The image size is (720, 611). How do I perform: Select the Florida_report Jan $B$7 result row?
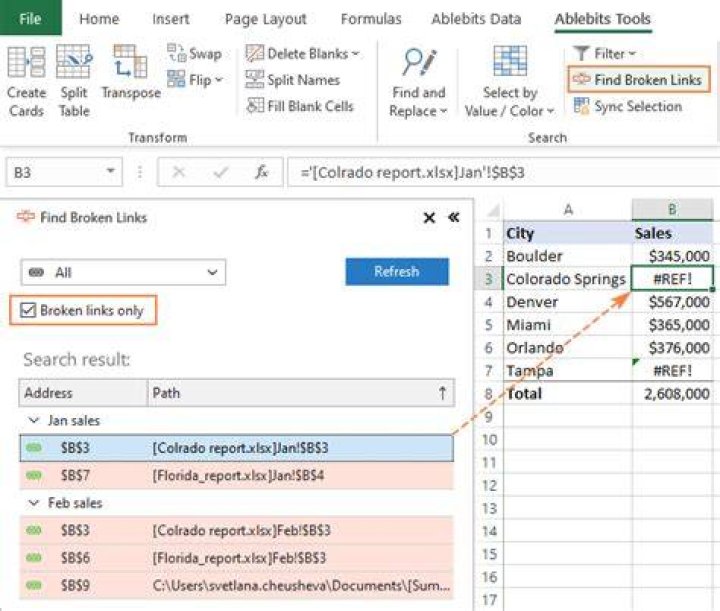[x=236, y=475]
